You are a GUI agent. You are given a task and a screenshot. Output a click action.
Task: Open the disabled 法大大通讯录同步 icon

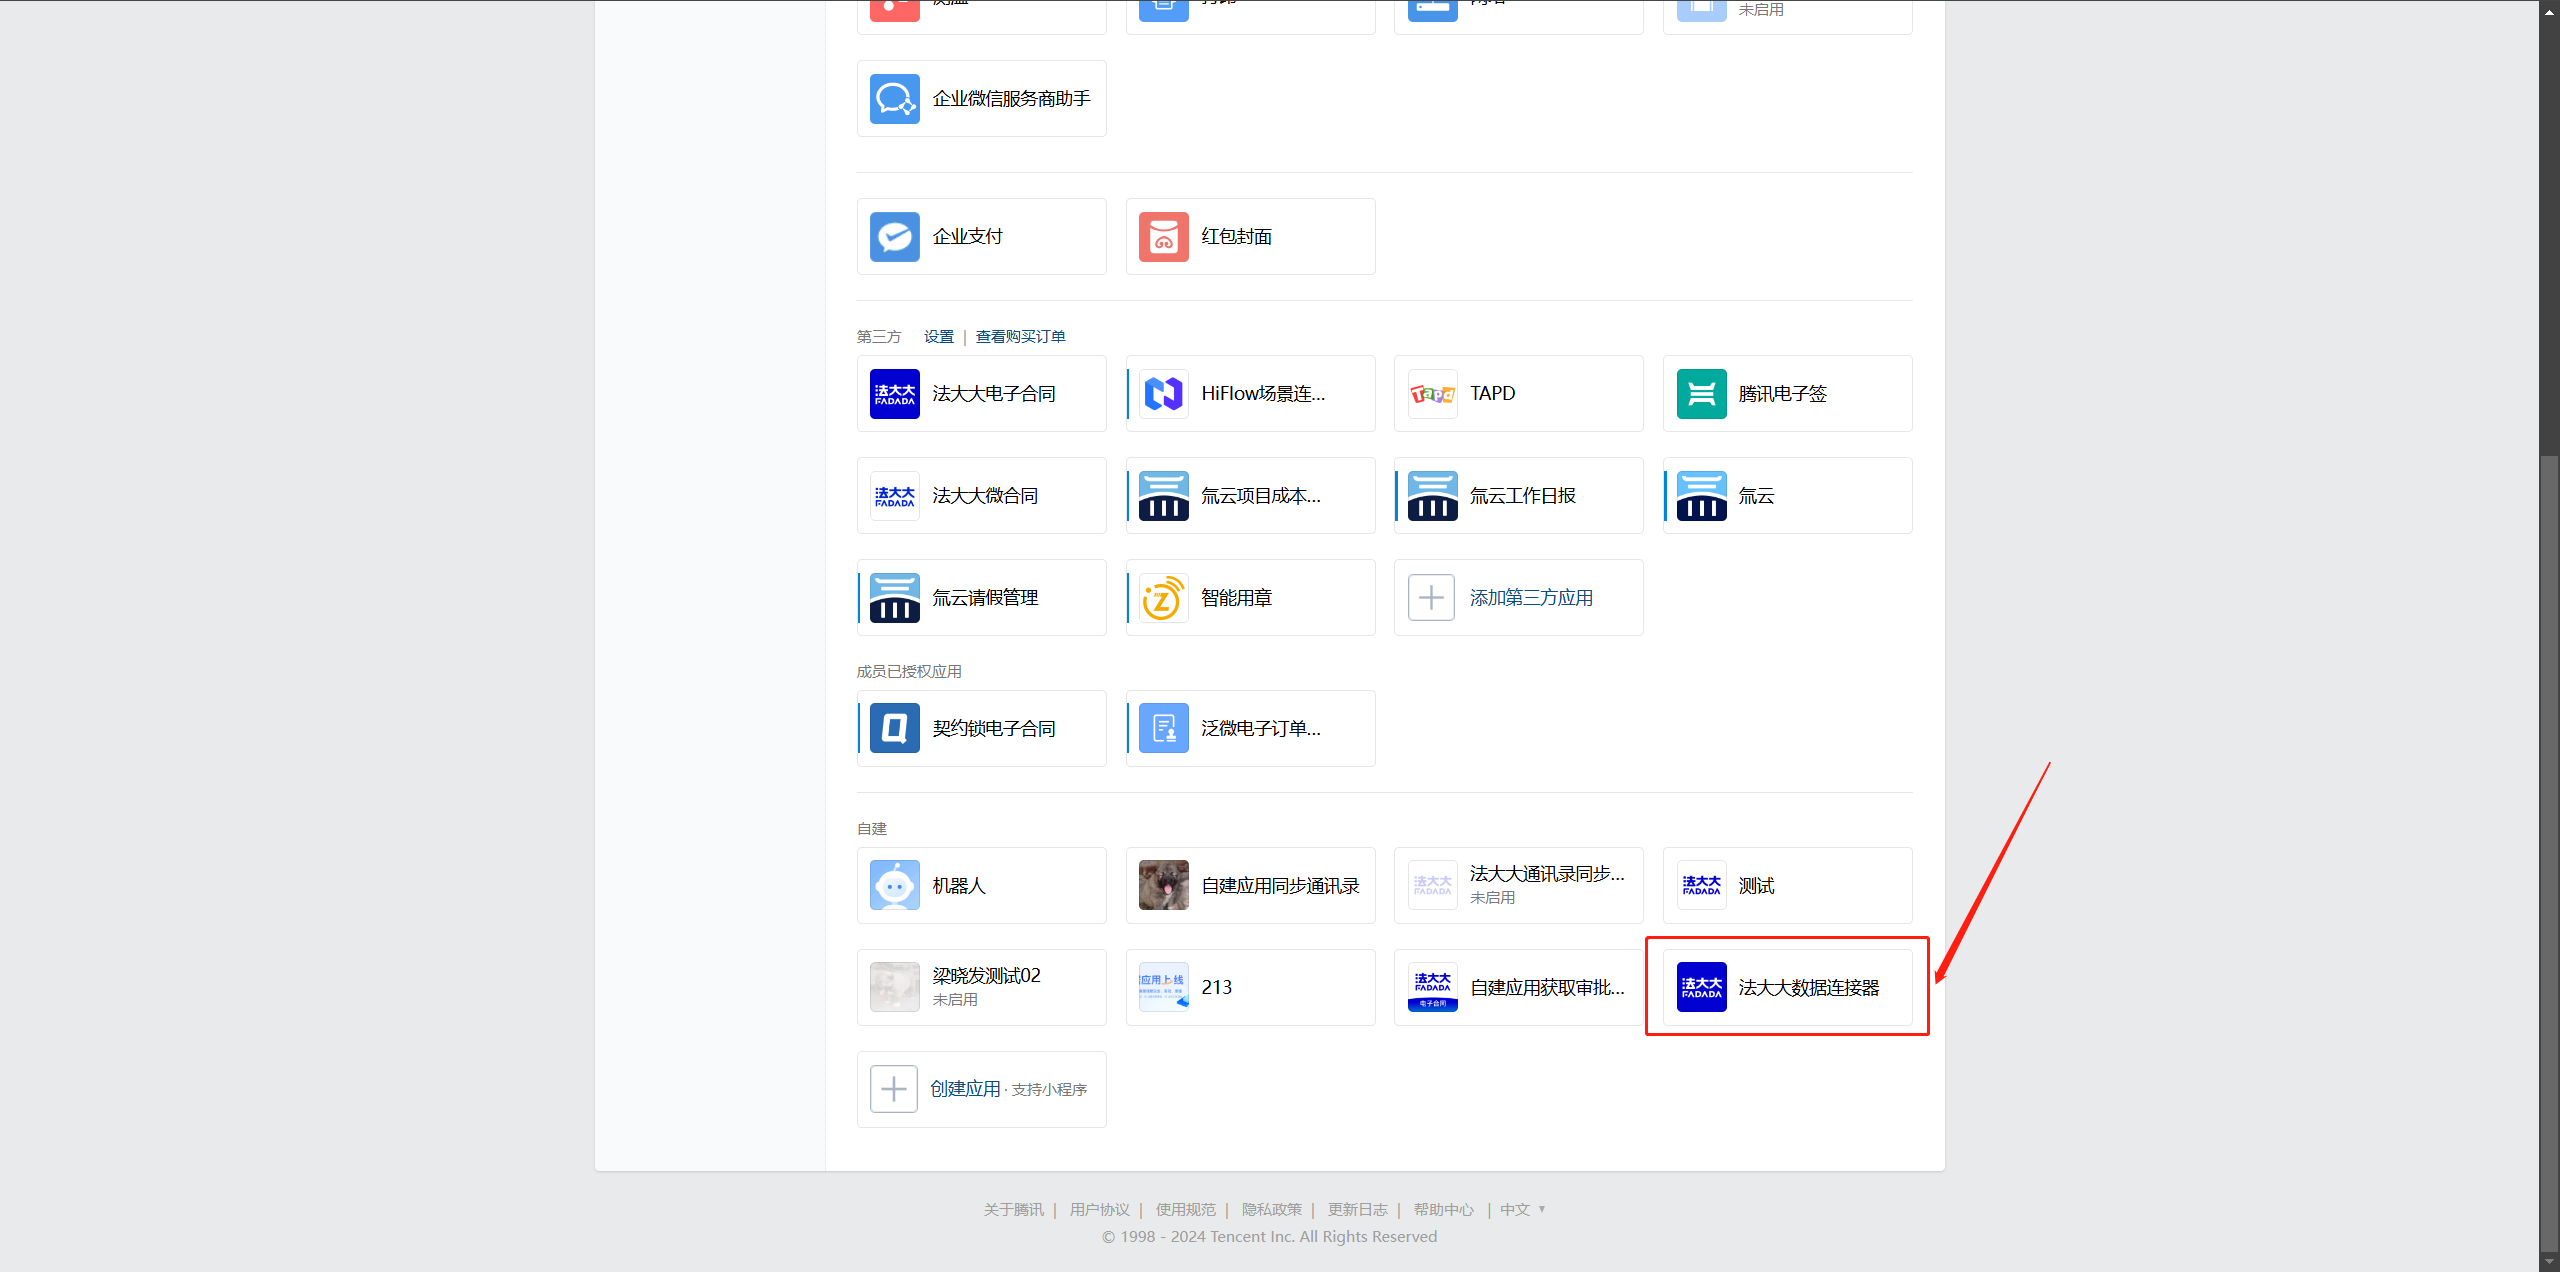pos(1432,886)
